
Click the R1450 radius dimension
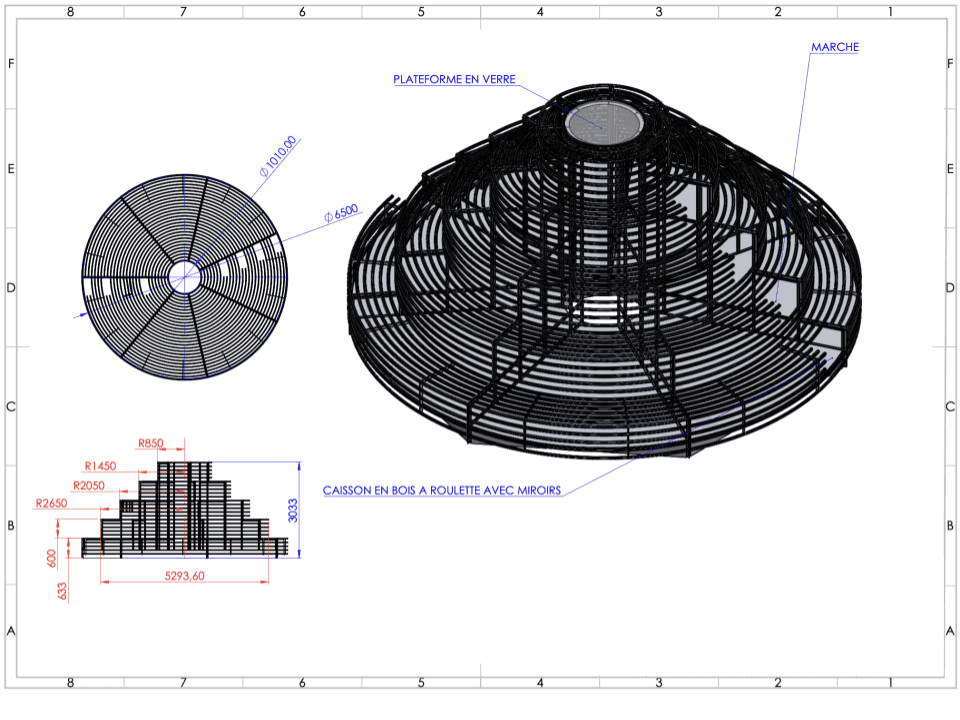coord(100,465)
